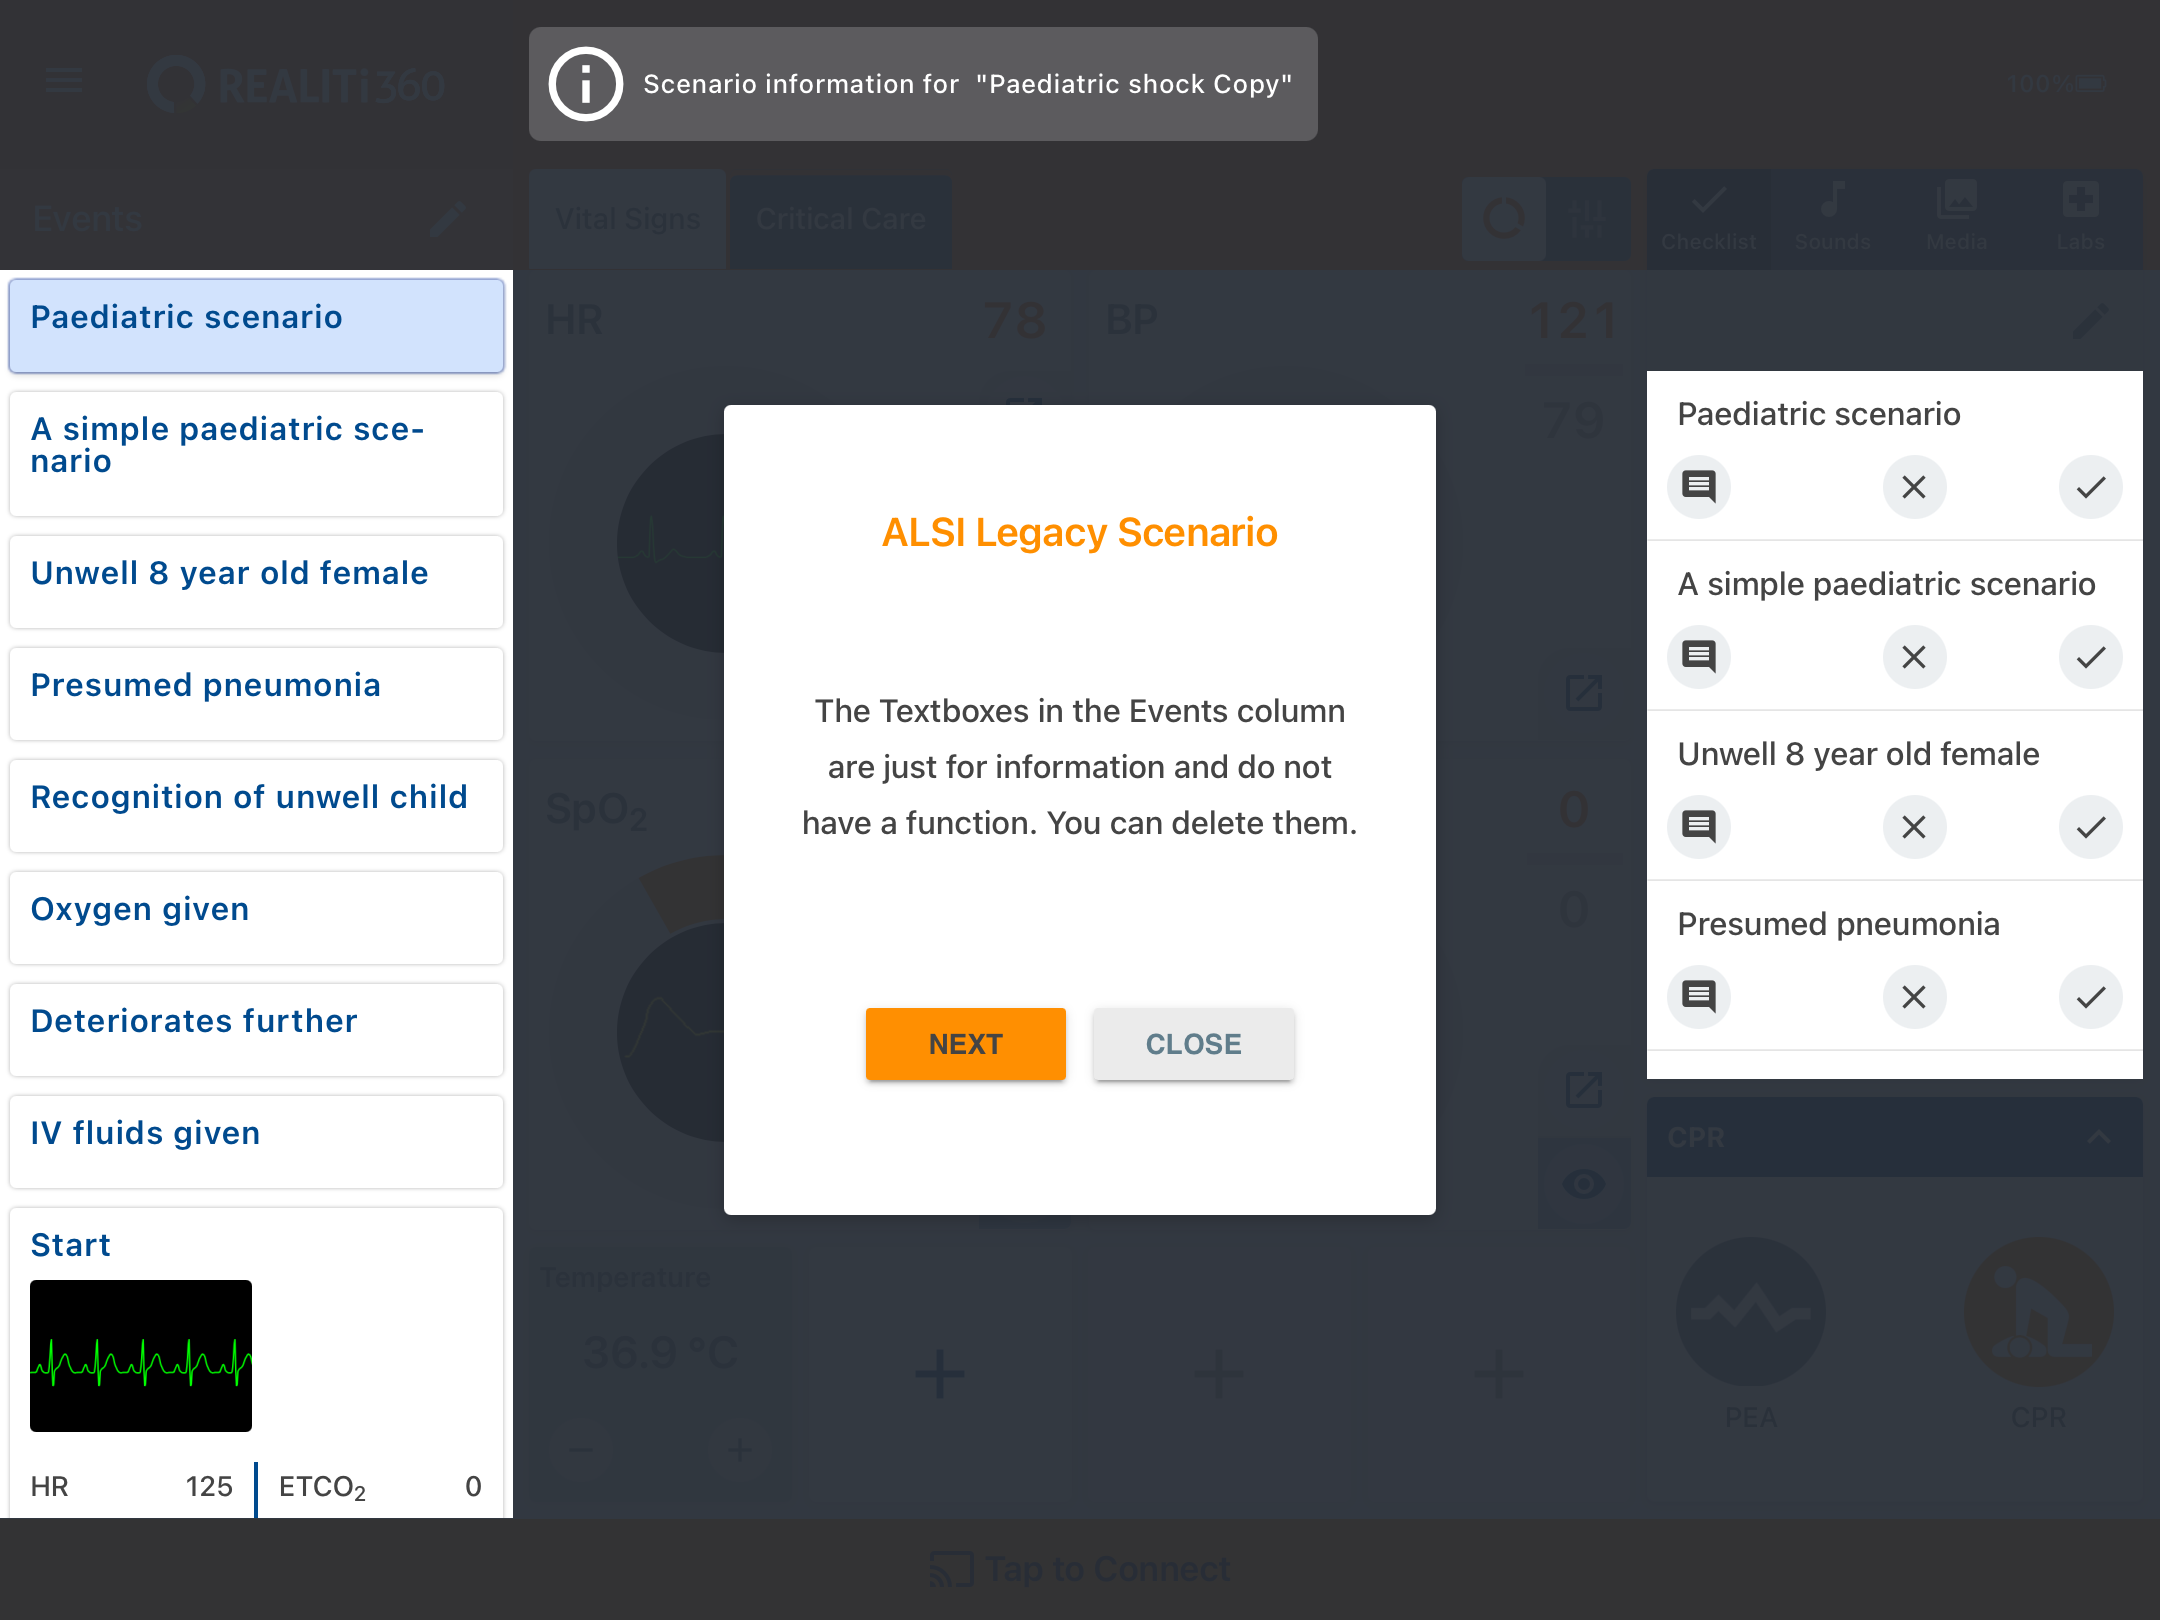Open the Media panel icon
Image resolution: width=2160 pixels, height=1620 pixels.
1956,217
